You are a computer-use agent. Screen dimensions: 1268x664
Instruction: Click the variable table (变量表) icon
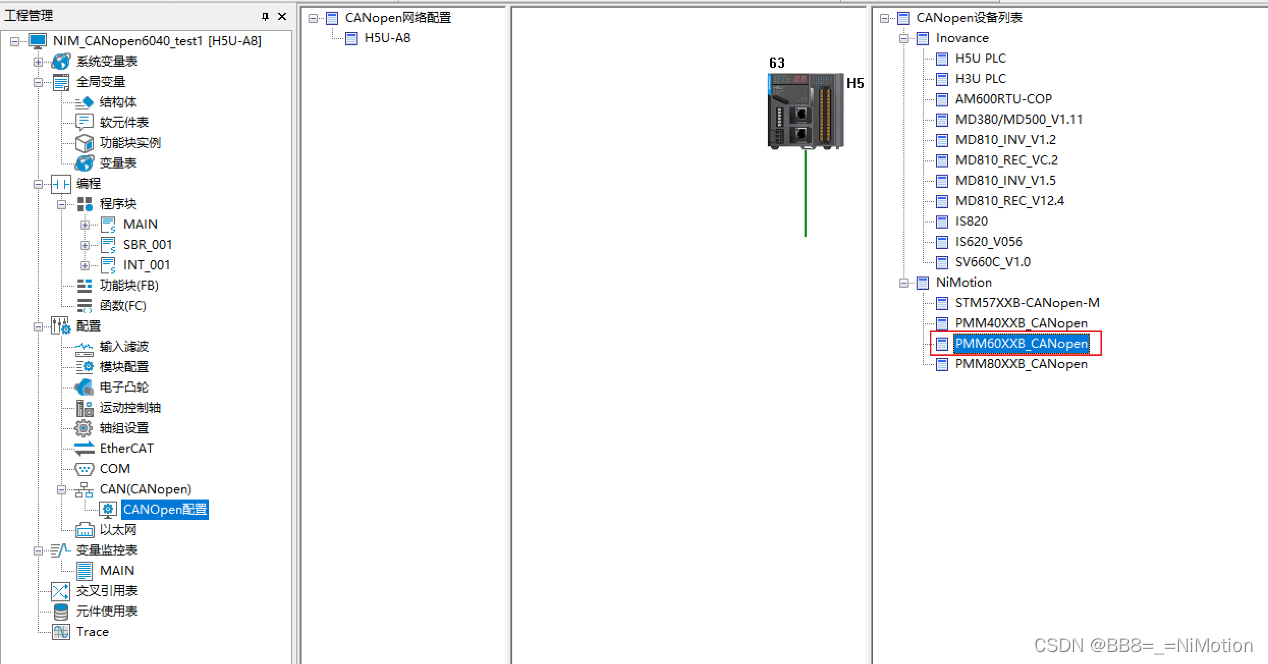point(84,163)
